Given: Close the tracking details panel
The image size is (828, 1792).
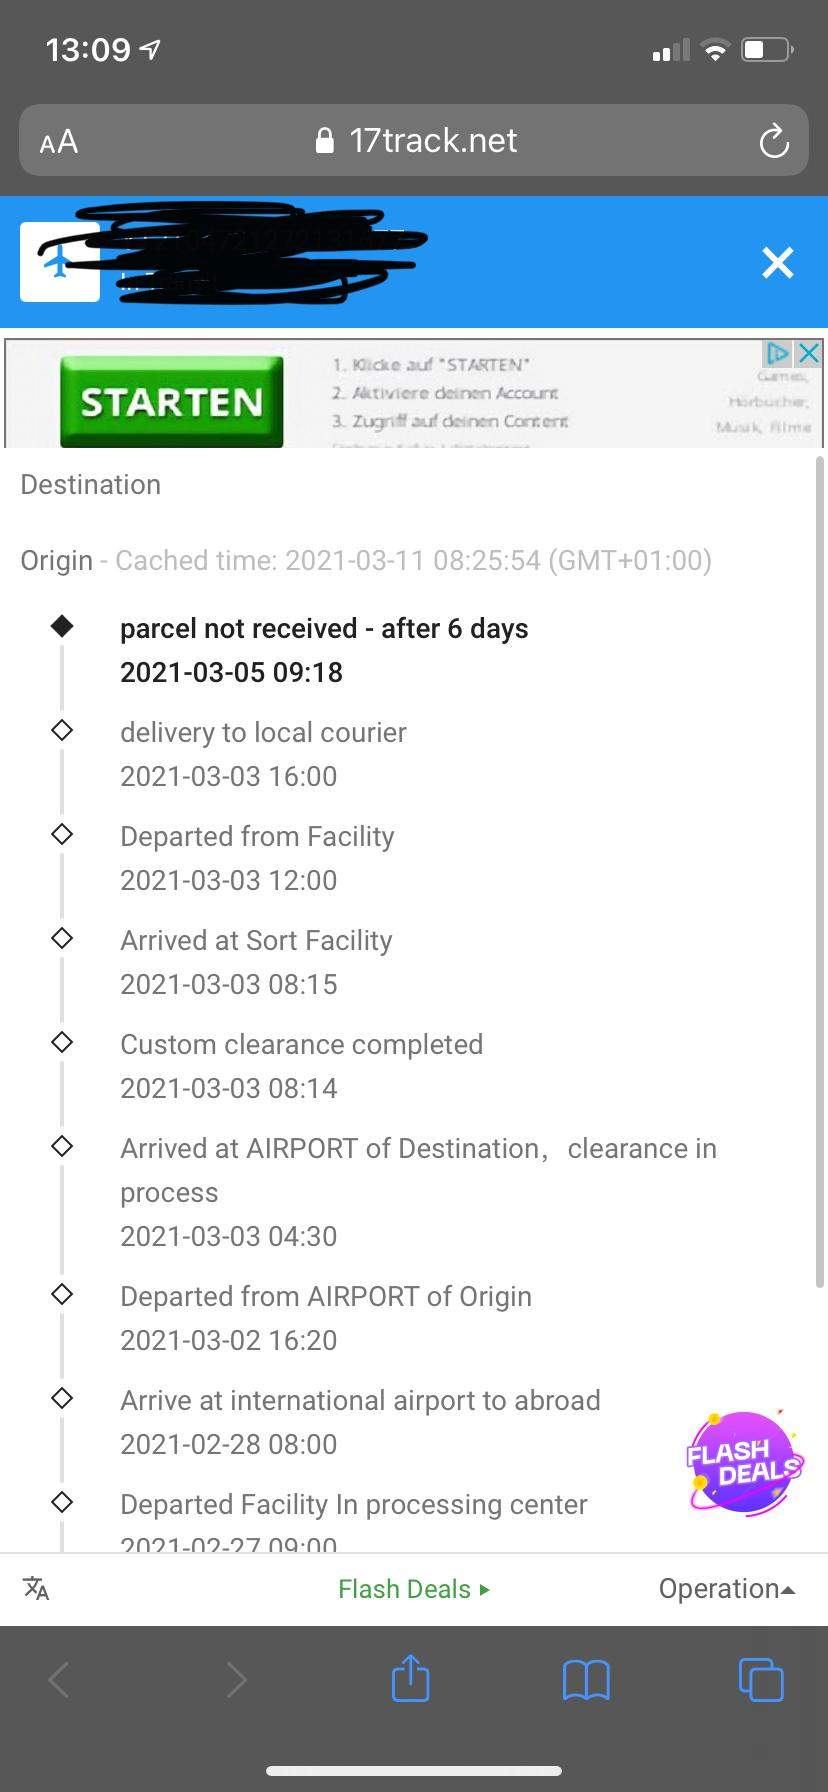Looking at the screenshot, I should click(x=777, y=263).
